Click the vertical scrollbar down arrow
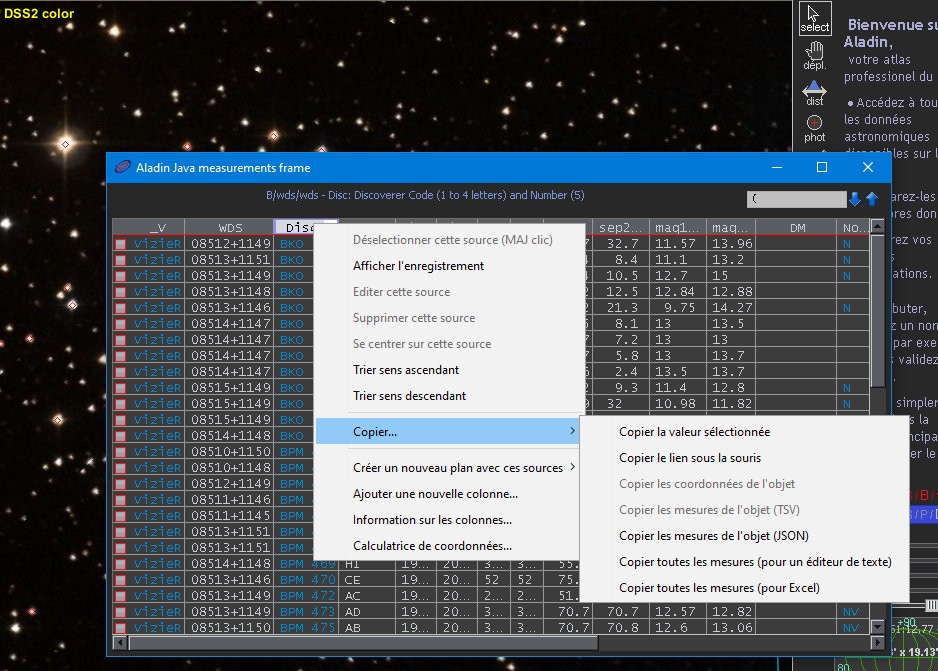The height and width of the screenshot is (671, 938). 877,627
